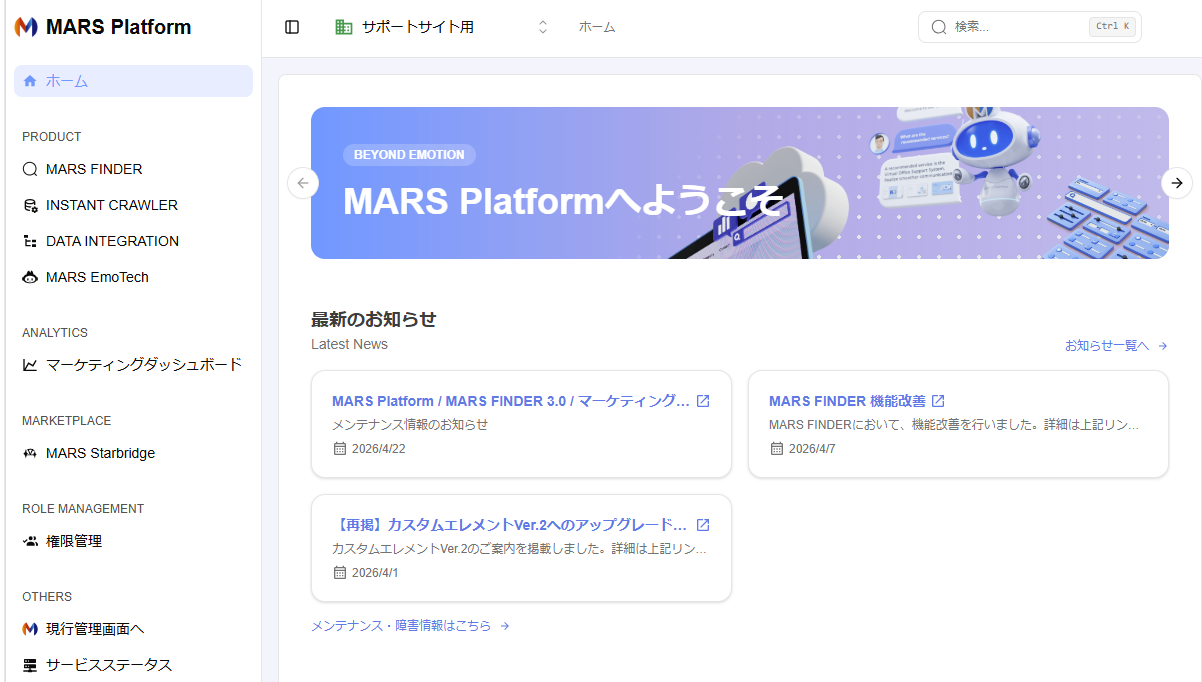The width and height of the screenshot is (1202, 682).
Task: Click the INSTANT CRAWLER database icon
Action: pos(30,205)
